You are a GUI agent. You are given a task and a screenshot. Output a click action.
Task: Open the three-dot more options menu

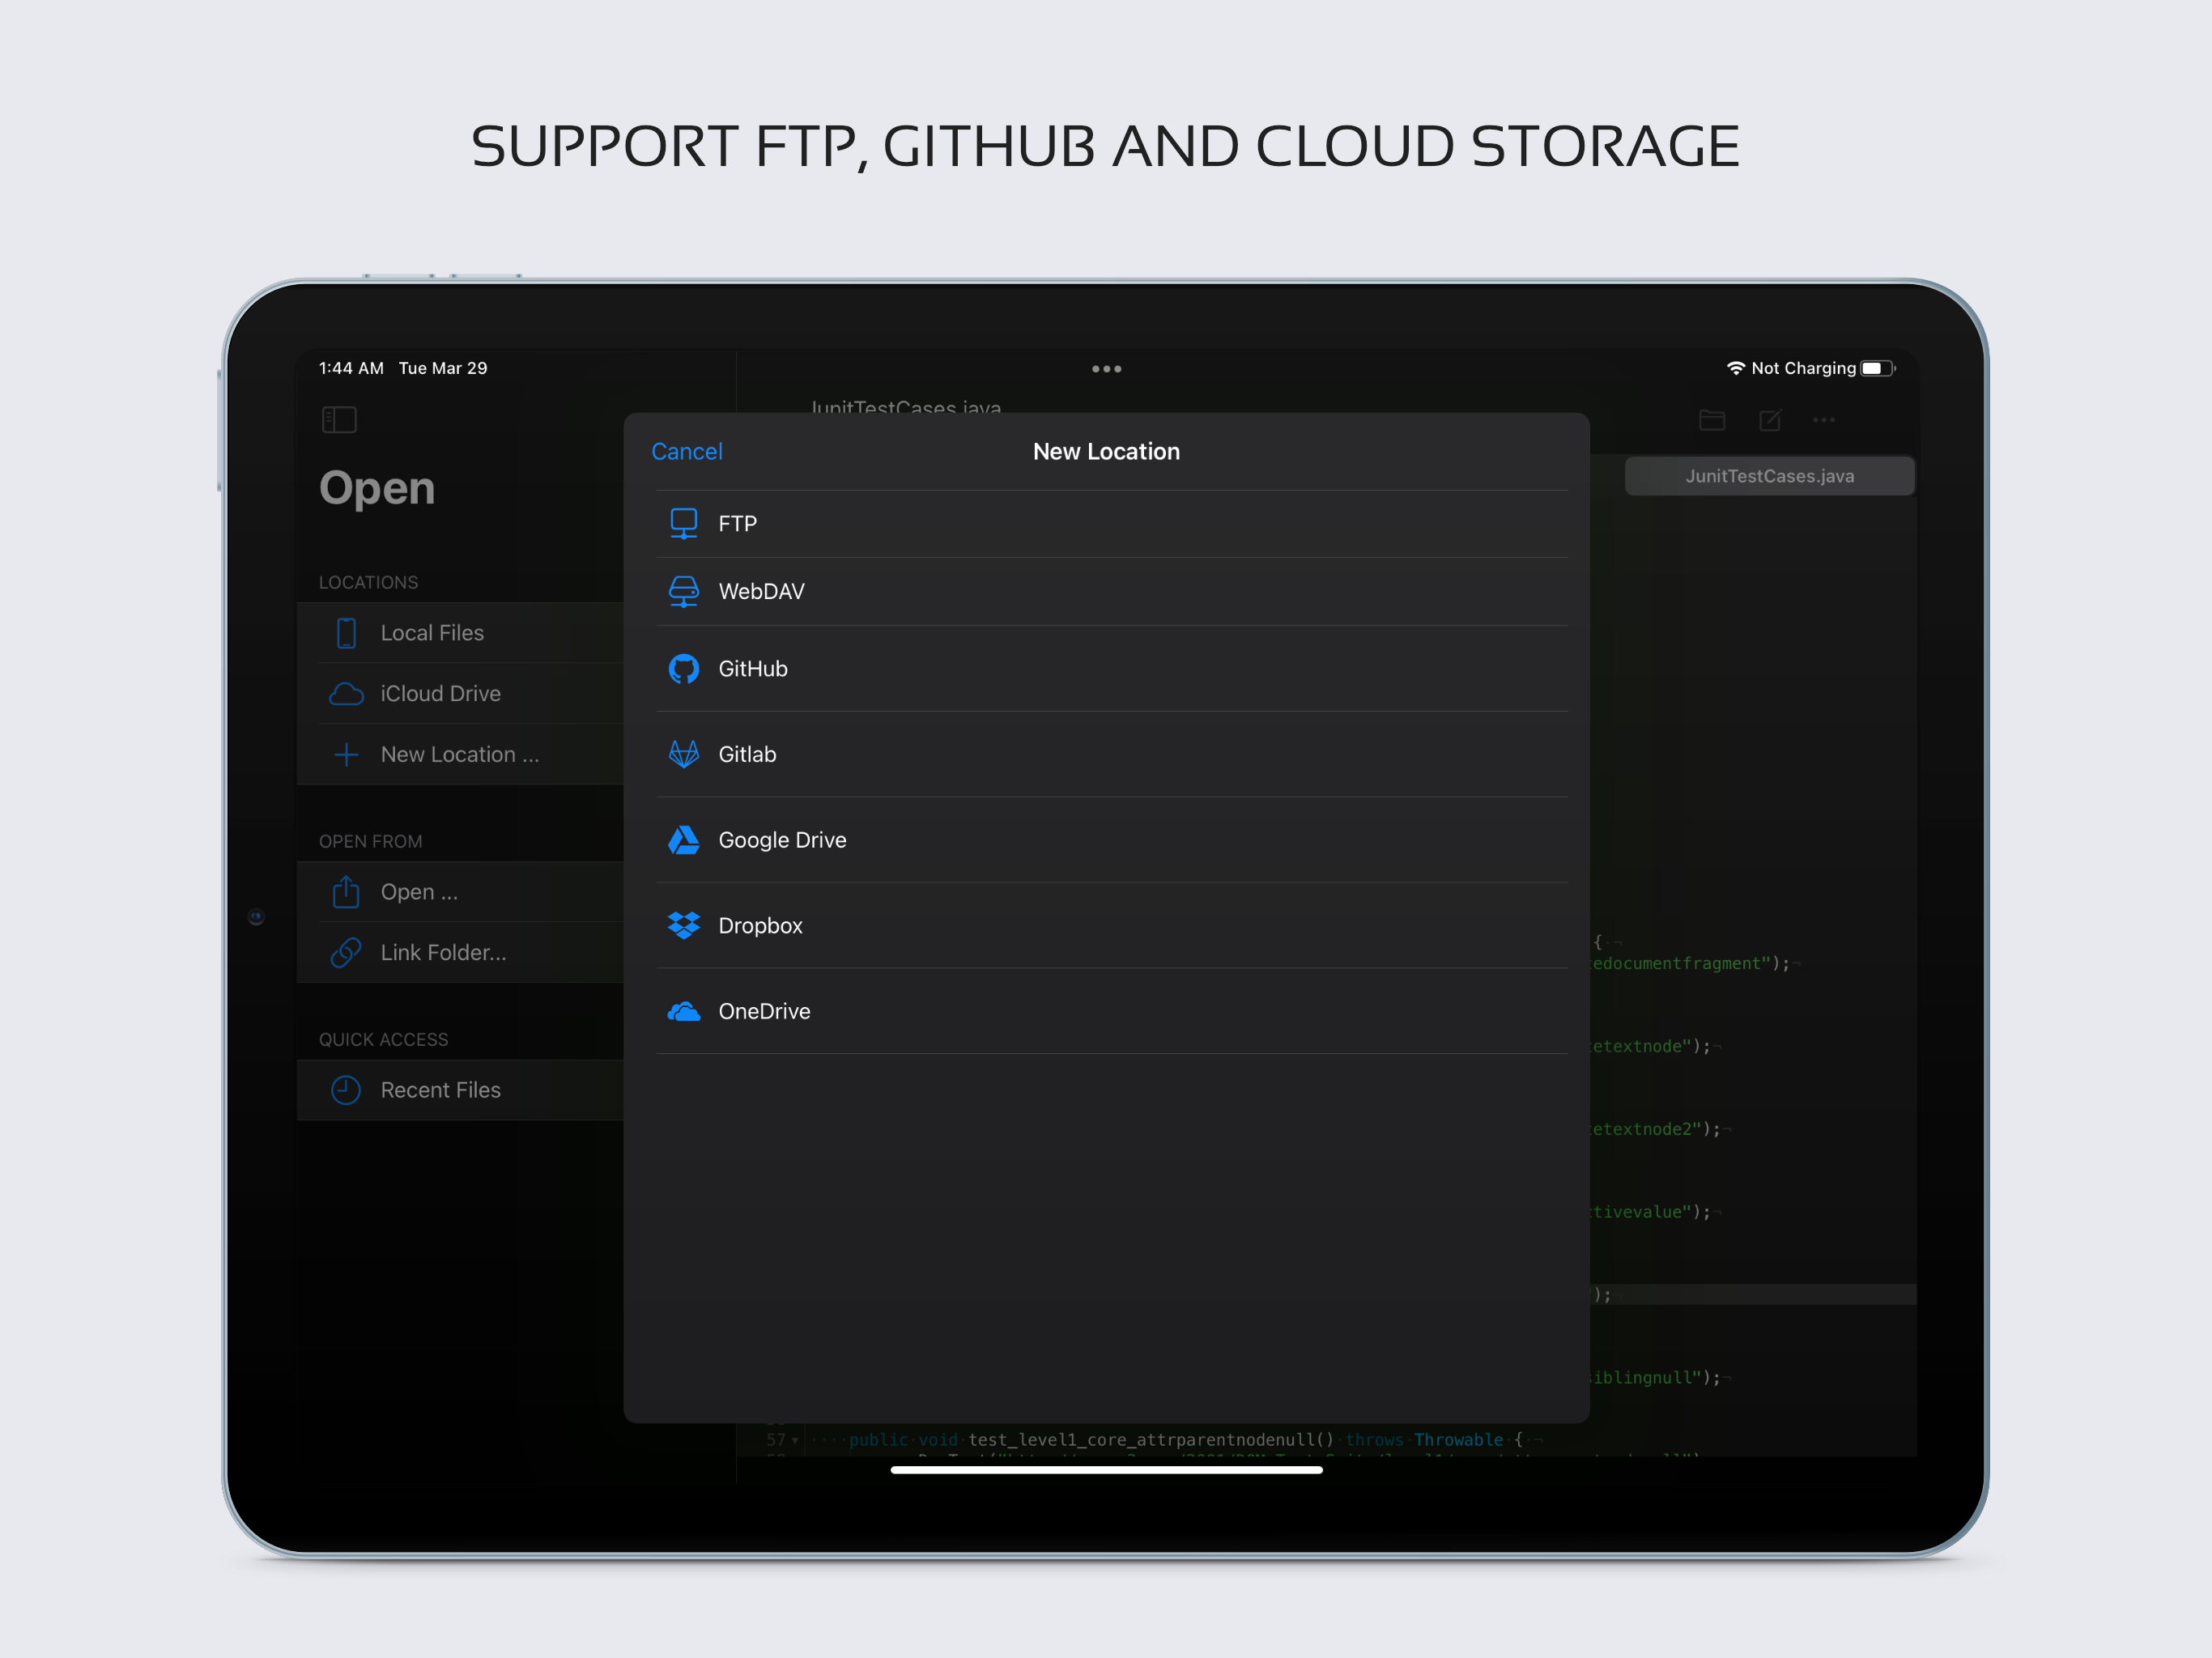[1823, 420]
